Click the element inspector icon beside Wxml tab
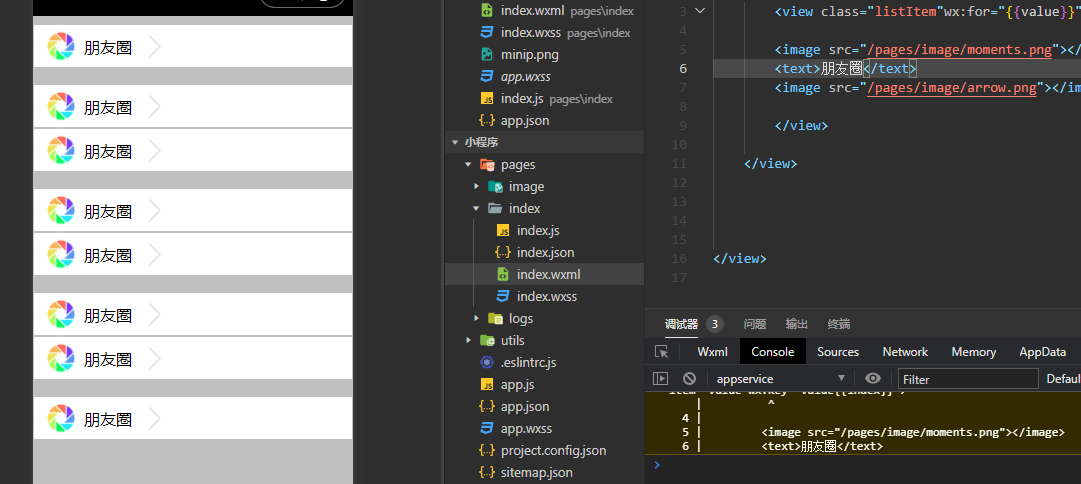The width and height of the screenshot is (1081, 484). tap(662, 352)
